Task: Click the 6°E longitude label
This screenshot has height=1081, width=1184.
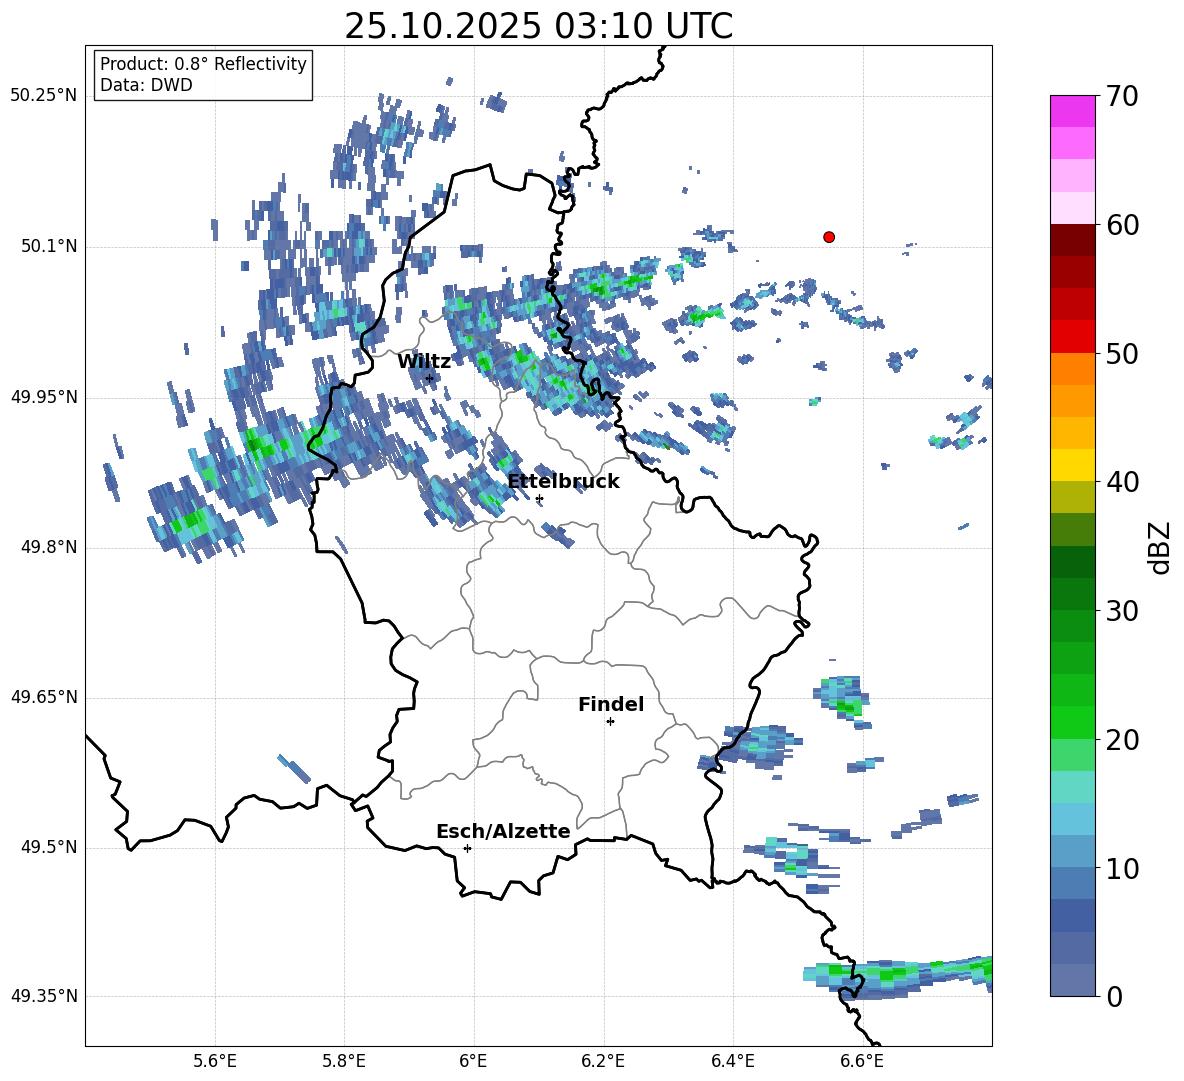Action: pyautogui.click(x=473, y=1061)
